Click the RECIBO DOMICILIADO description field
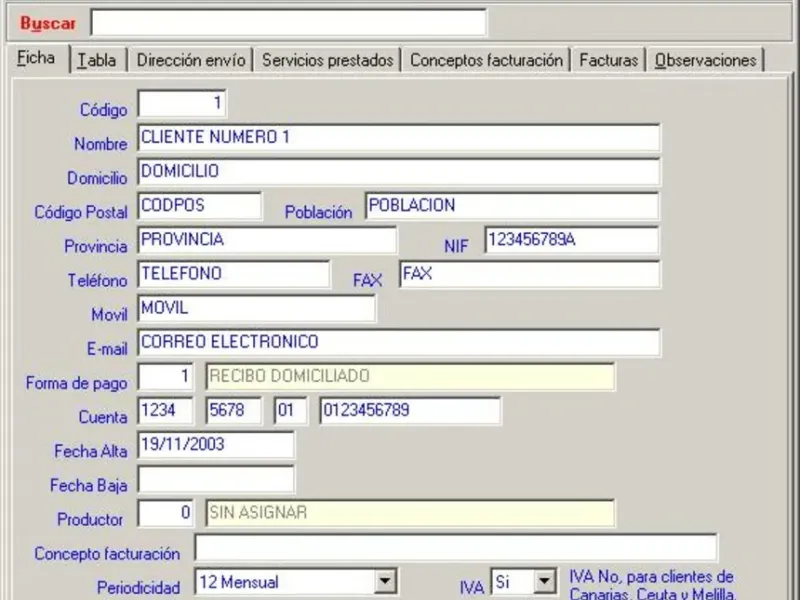800x600 pixels. [x=410, y=377]
